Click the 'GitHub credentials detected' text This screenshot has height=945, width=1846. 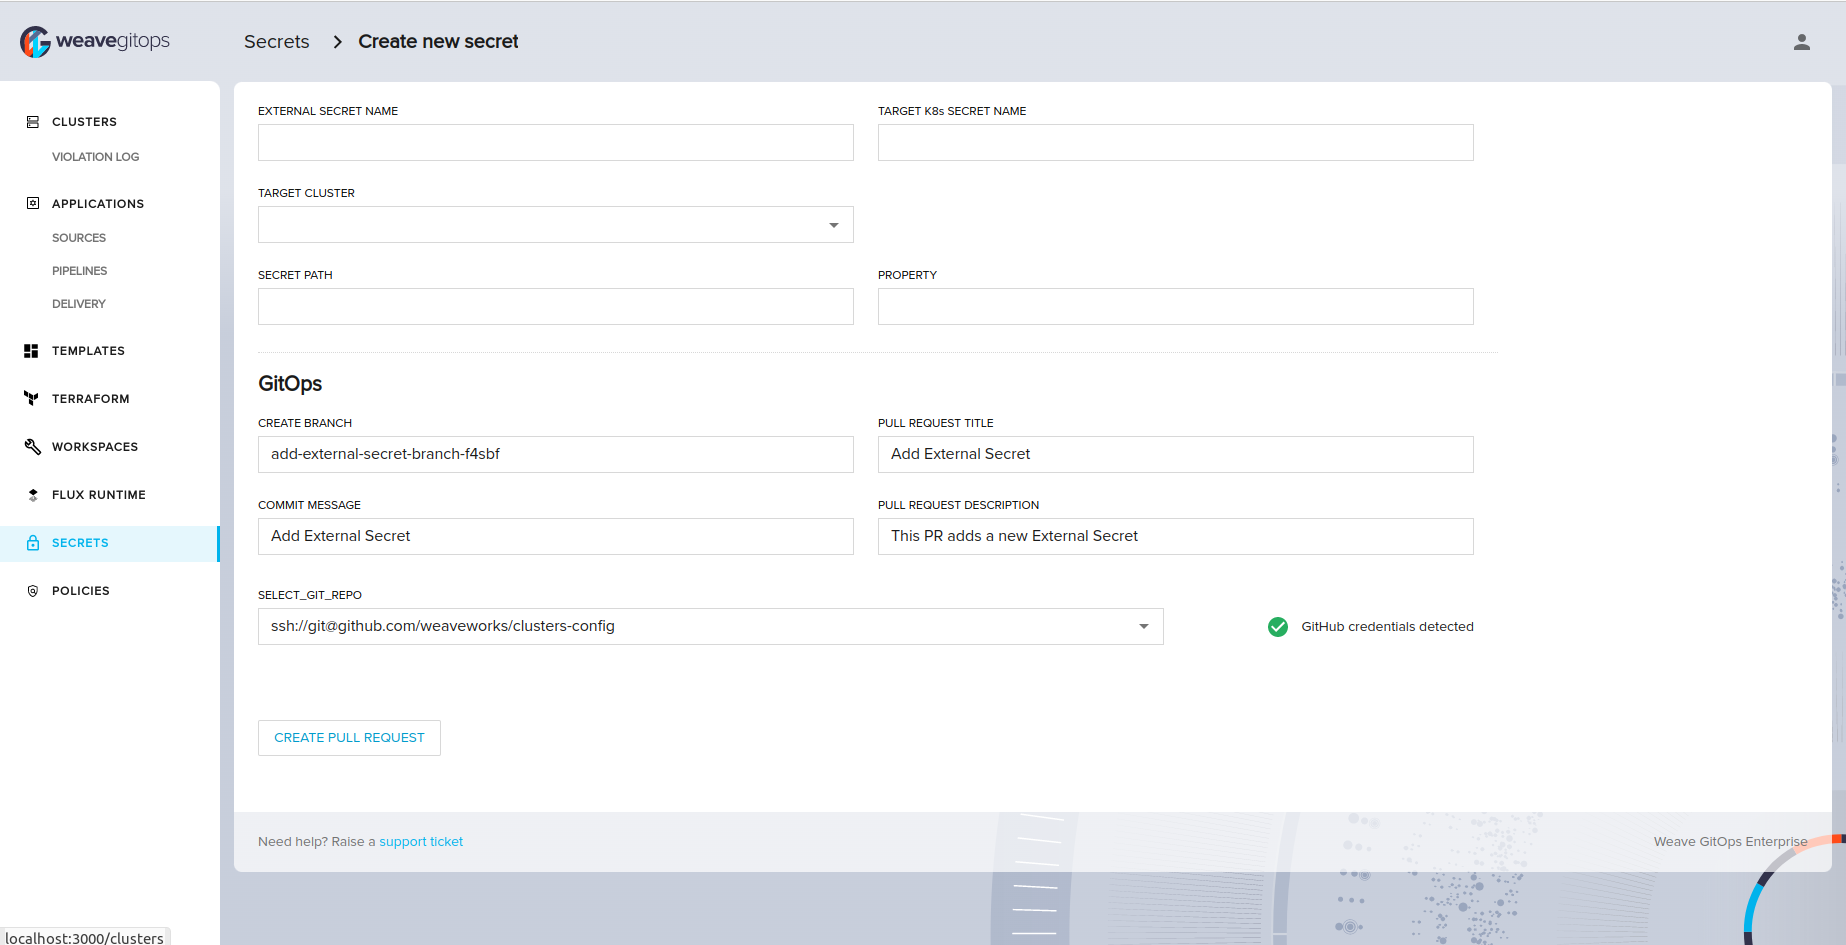[x=1387, y=627]
